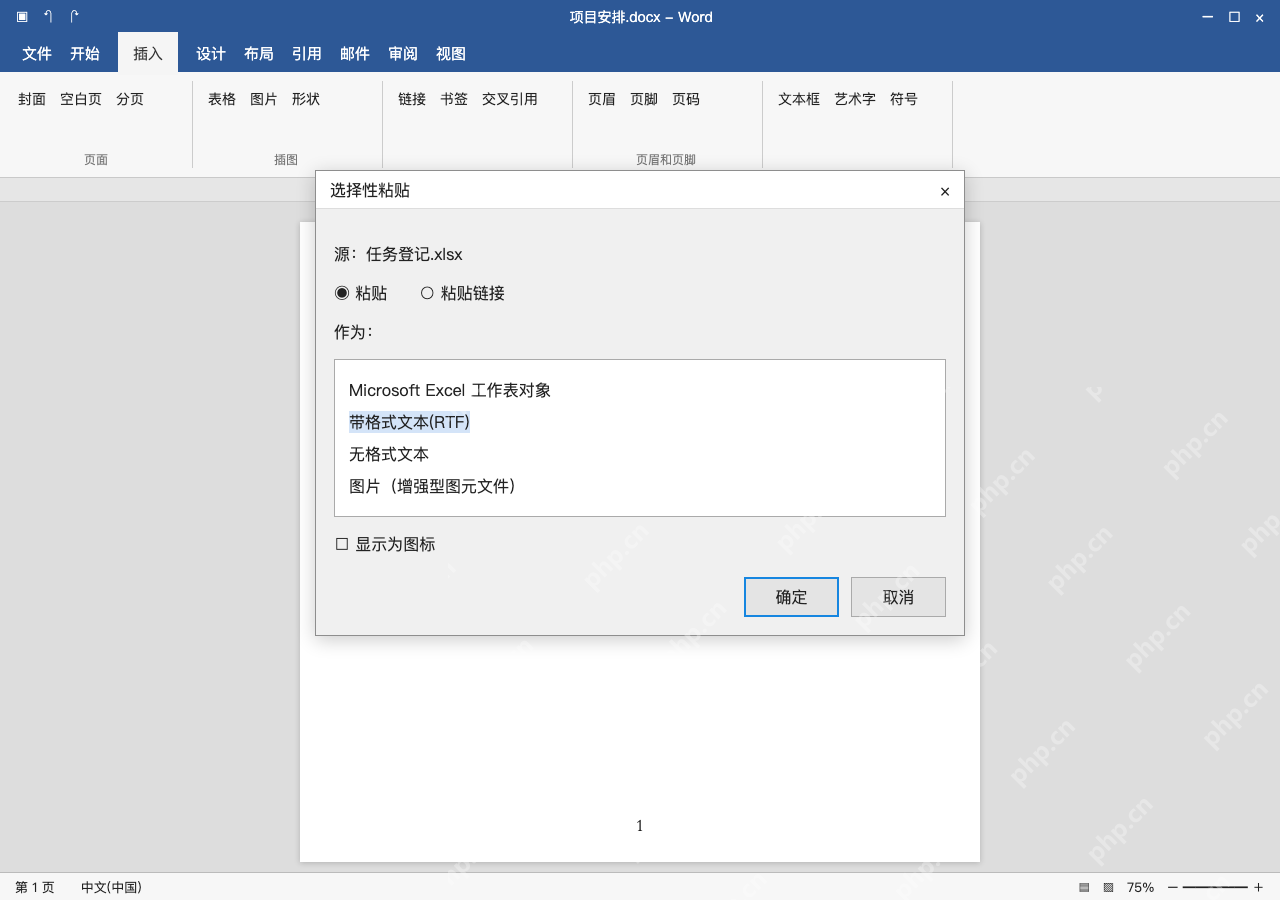Select the 粘贴链接 radio button
Viewport: 1280px width, 900px height.
click(x=427, y=293)
